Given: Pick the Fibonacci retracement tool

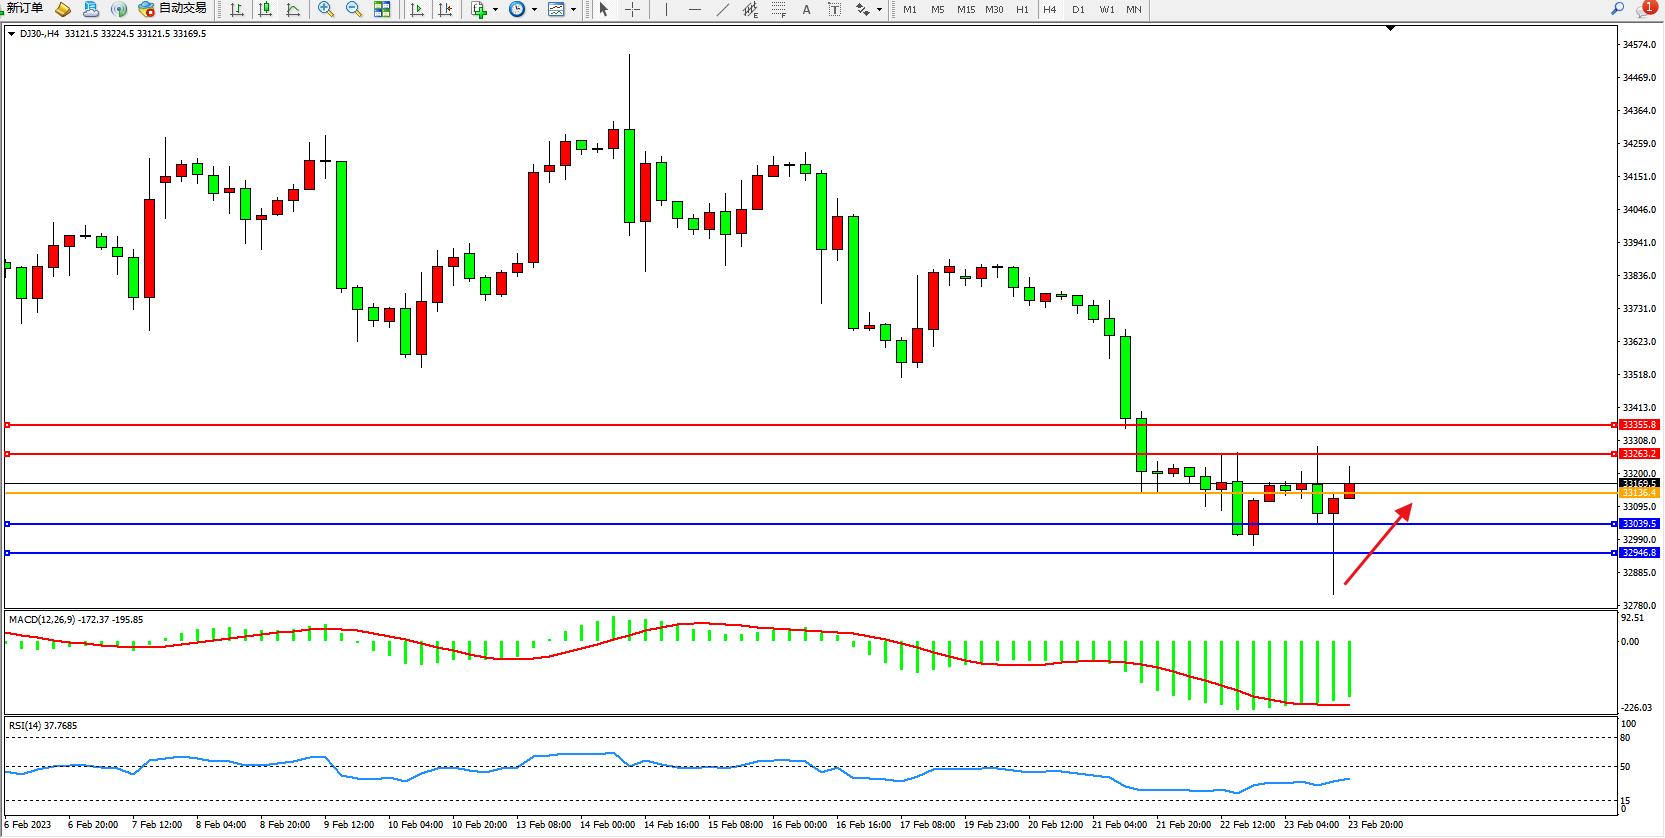Looking at the screenshot, I should pyautogui.click(x=779, y=10).
